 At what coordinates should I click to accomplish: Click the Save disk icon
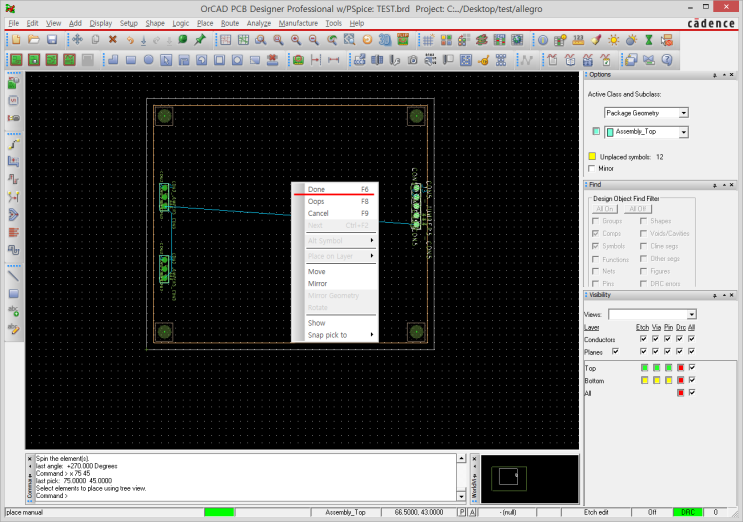click(x=51, y=40)
